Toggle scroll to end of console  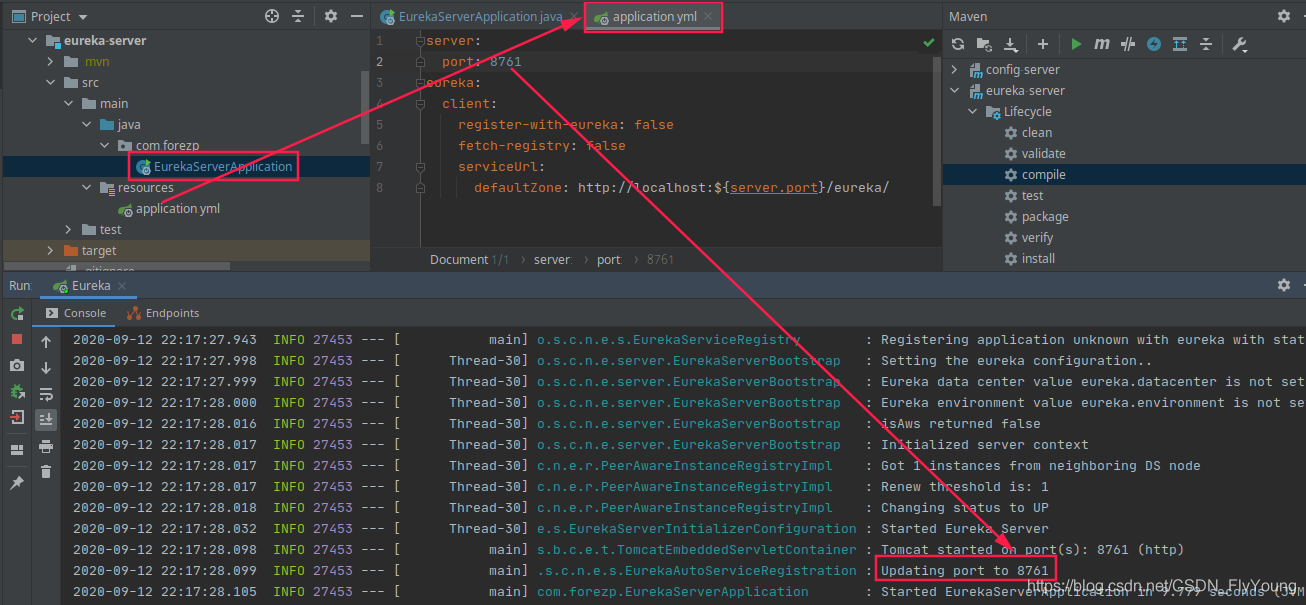(x=46, y=420)
